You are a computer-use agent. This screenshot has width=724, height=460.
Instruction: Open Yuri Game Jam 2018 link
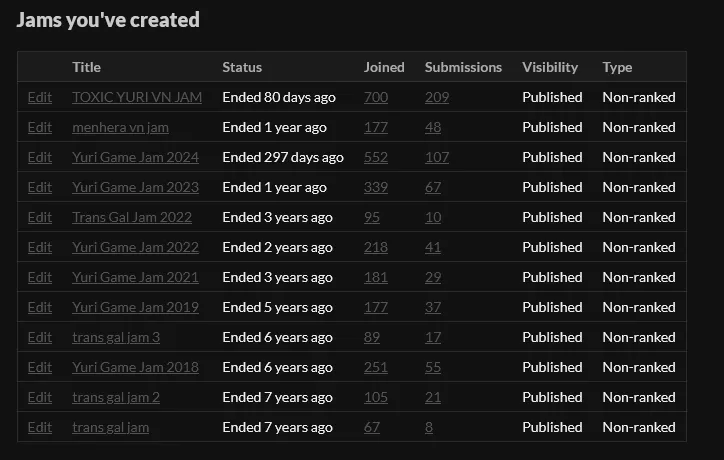click(135, 367)
